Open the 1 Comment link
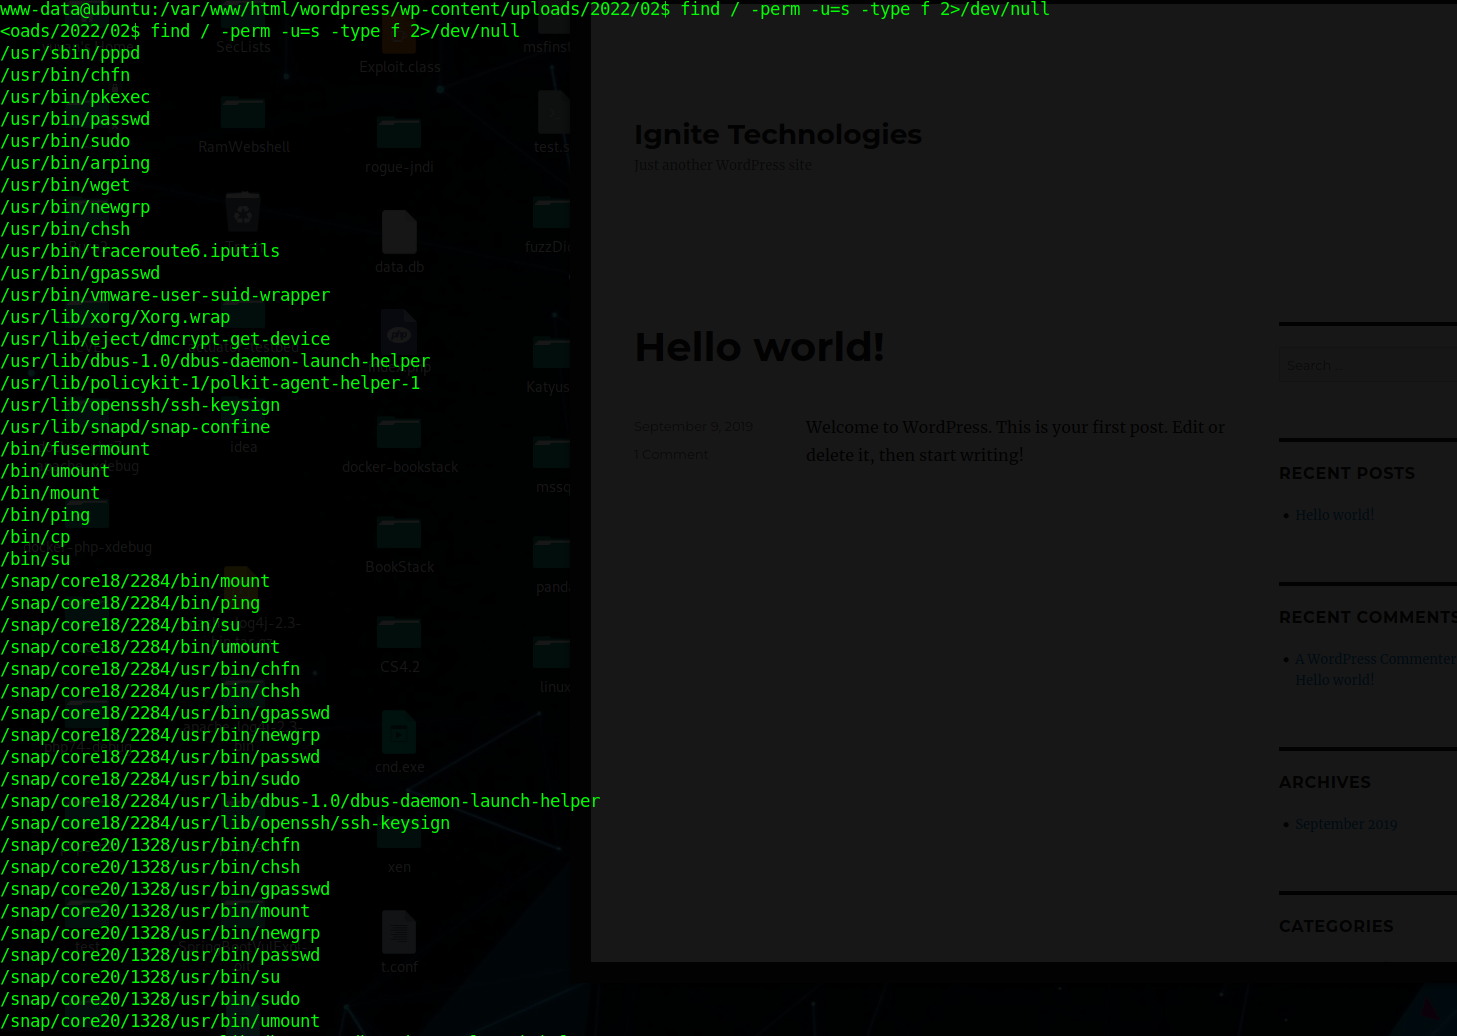1457x1036 pixels. click(671, 454)
